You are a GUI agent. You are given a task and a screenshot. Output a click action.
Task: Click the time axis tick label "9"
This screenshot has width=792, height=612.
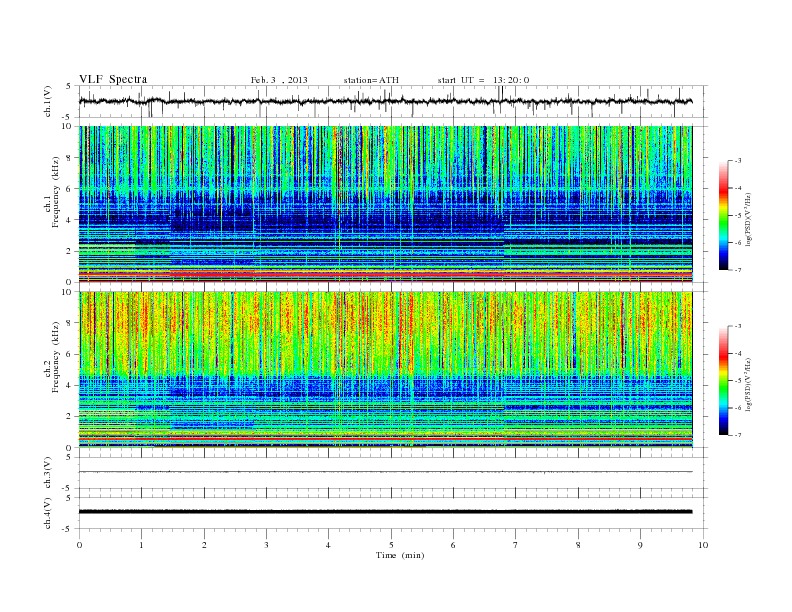[640, 545]
